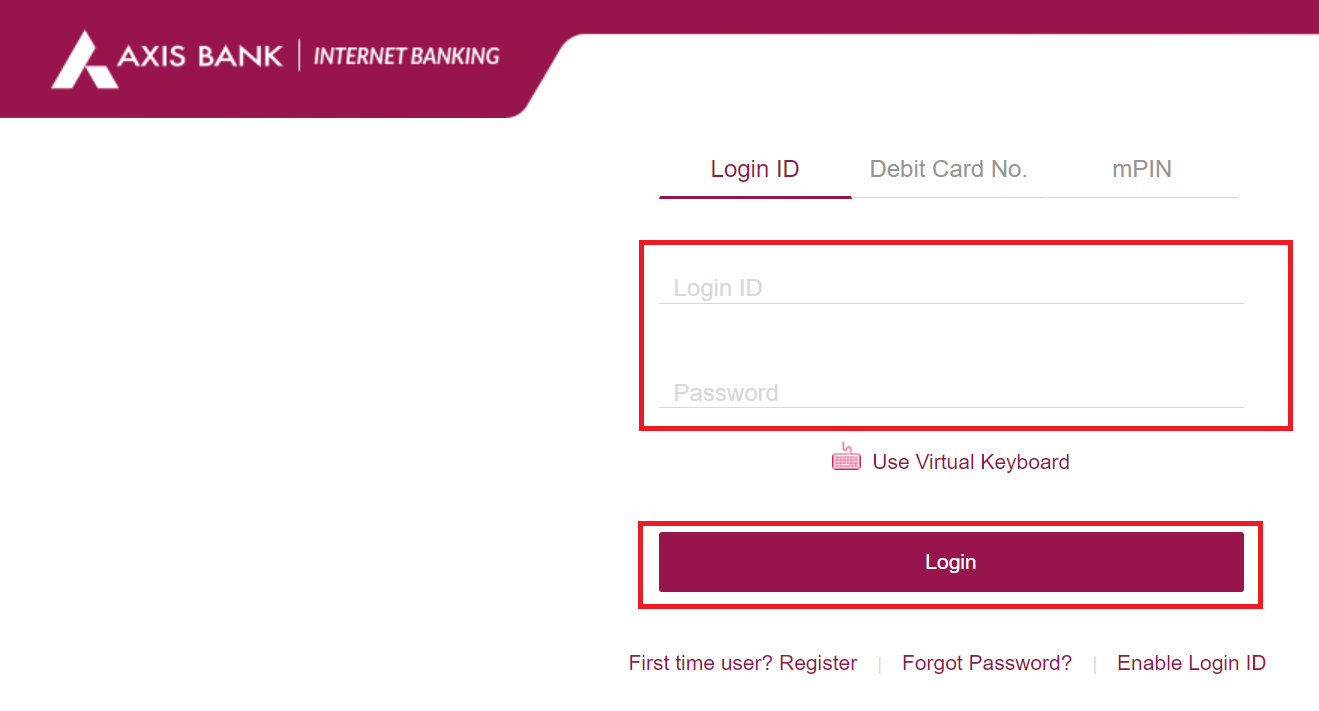Select the Enable Login ID link
The width and height of the screenshot is (1319, 711).
point(1190,662)
